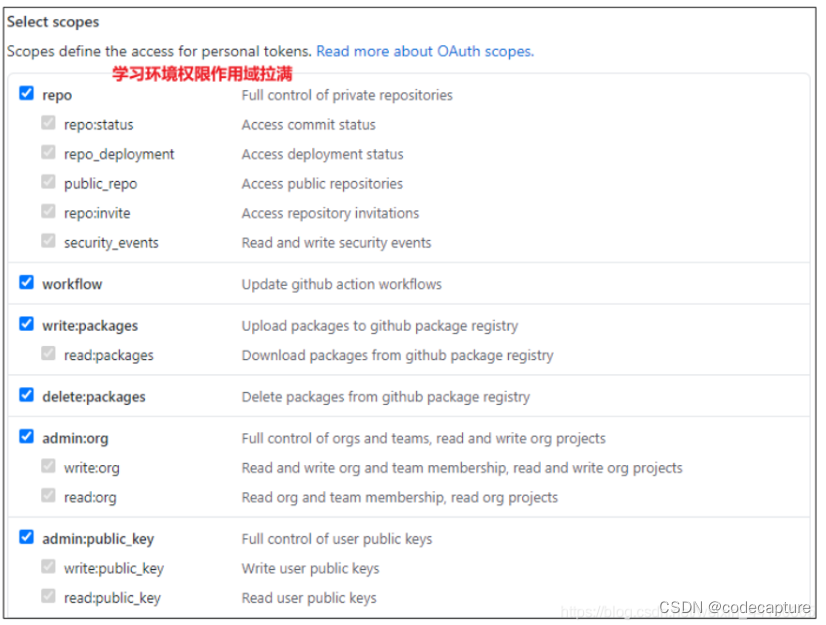Click the 'admin:org' label
The height and width of the screenshot is (625, 826).
[75, 438]
